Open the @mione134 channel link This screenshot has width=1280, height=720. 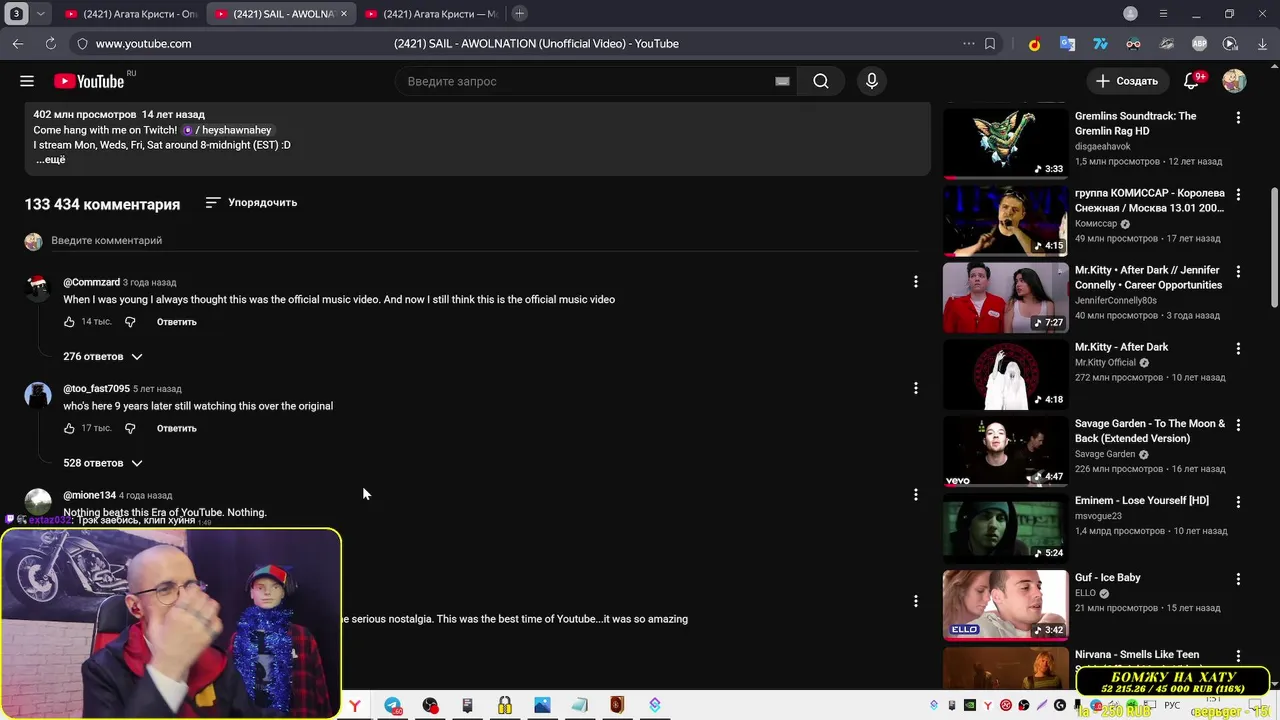(x=89, y=495)
